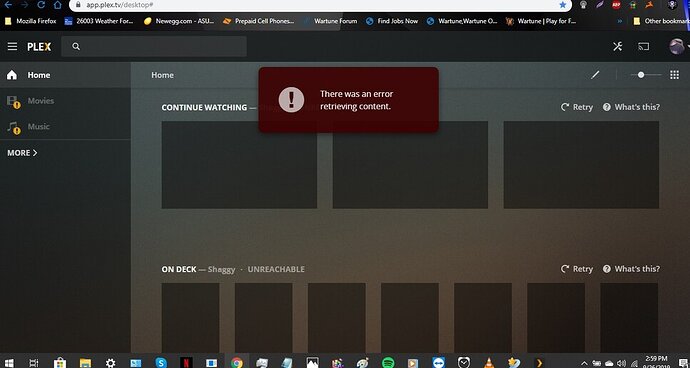
Task: Open Netflix on the taskbar
Action: click(186, 363)
